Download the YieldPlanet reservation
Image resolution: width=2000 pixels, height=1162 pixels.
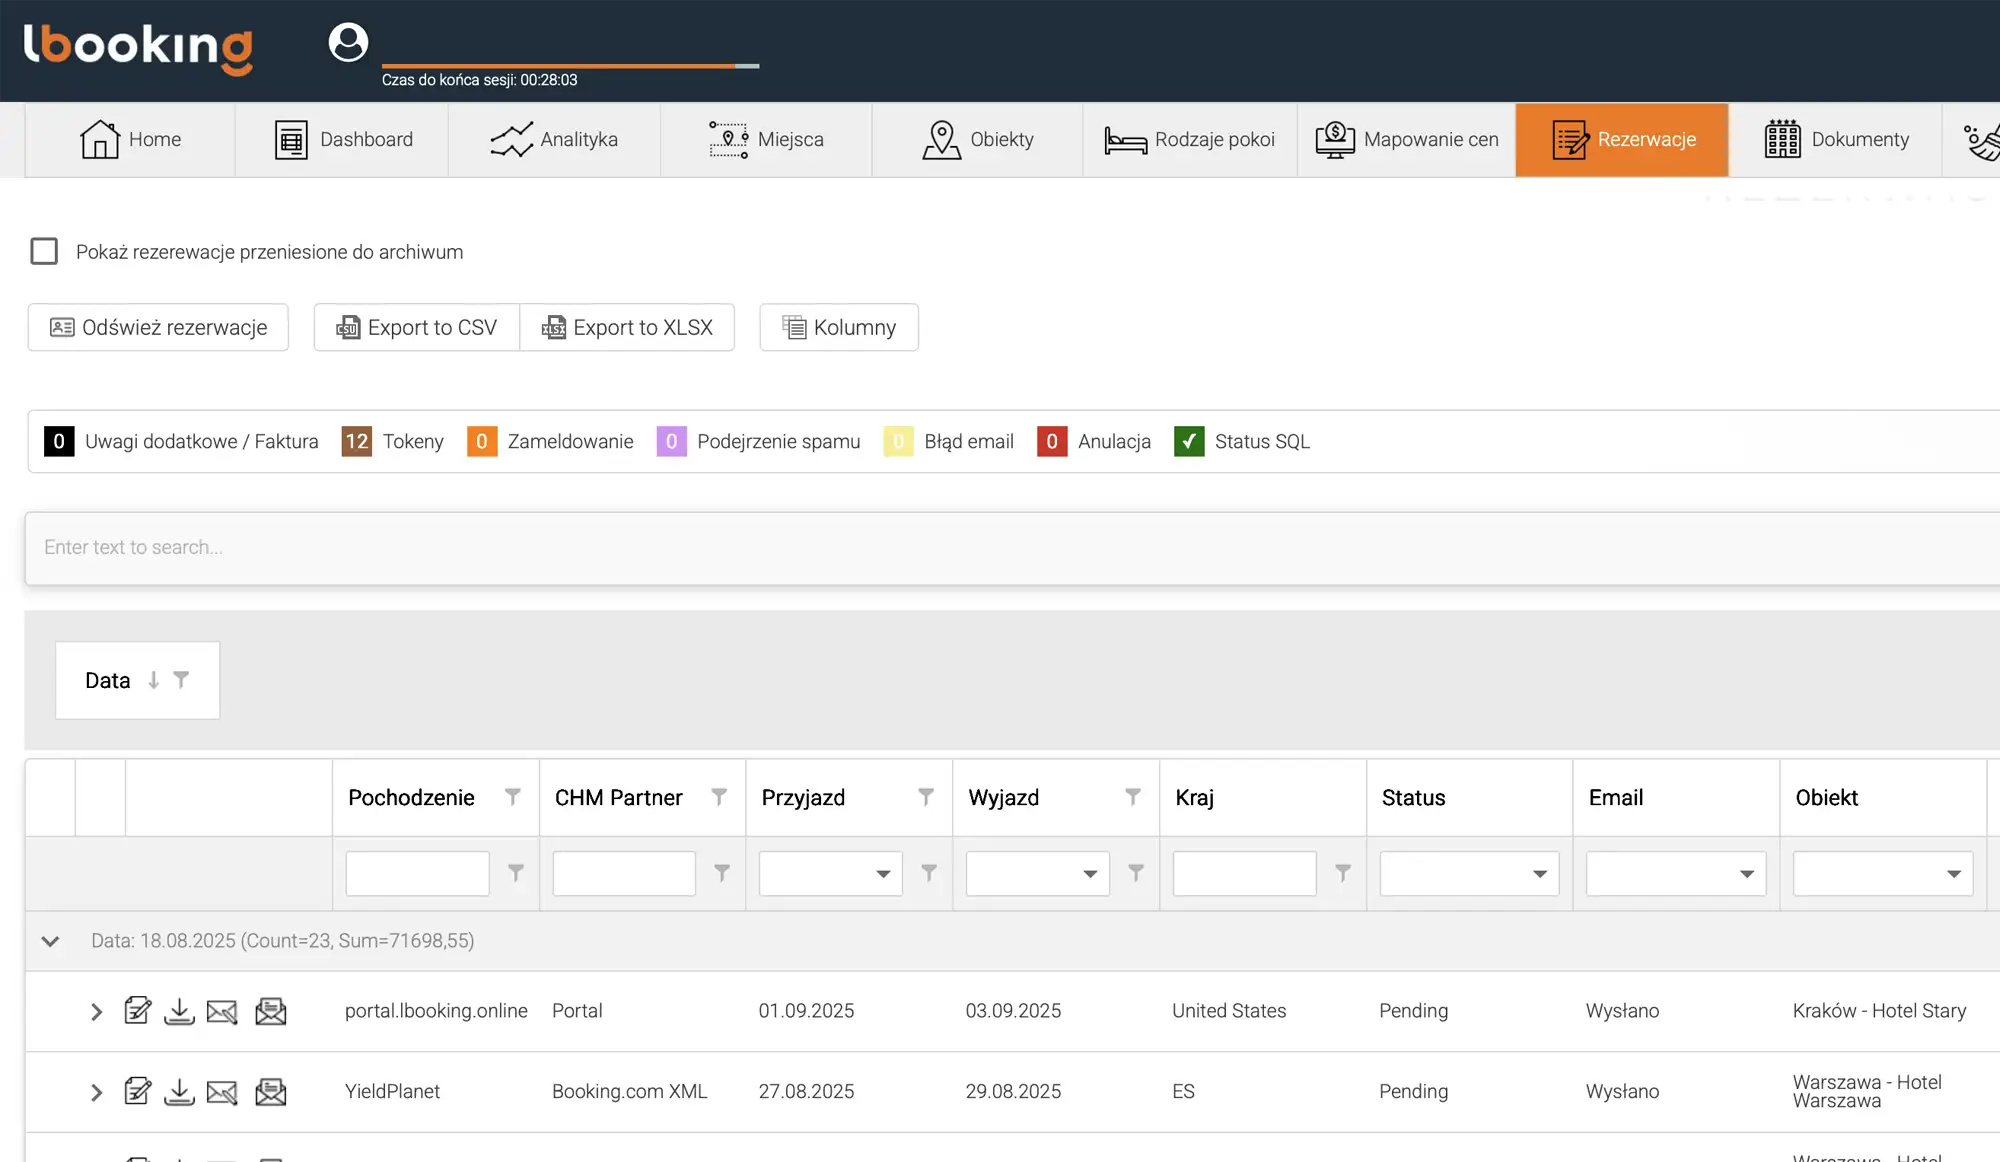coord(179,1092)
